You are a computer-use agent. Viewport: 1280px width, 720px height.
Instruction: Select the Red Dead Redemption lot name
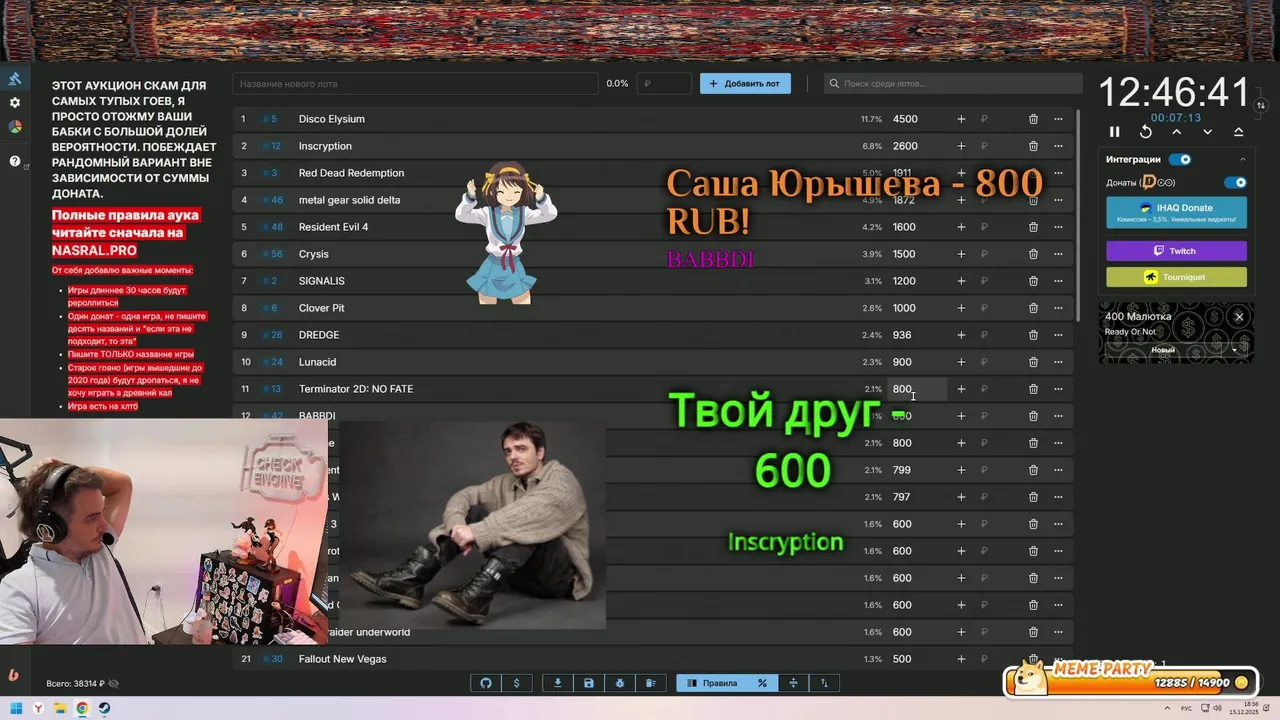351,173
